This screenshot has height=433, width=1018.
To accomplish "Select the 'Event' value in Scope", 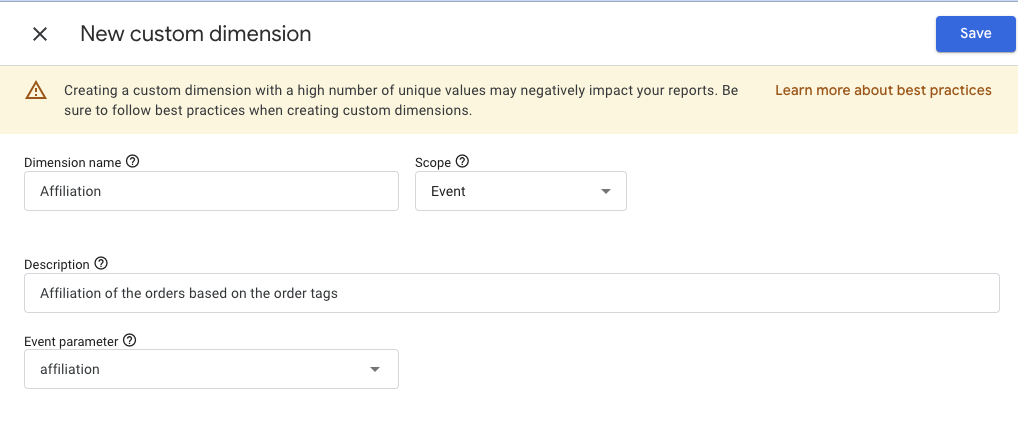I will pyautogui.click(x=449, y=192).
